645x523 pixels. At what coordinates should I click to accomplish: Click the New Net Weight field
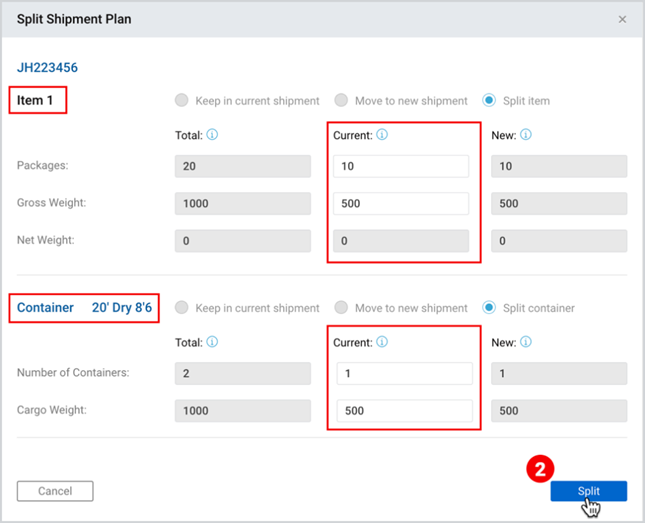tap(559, 241)
